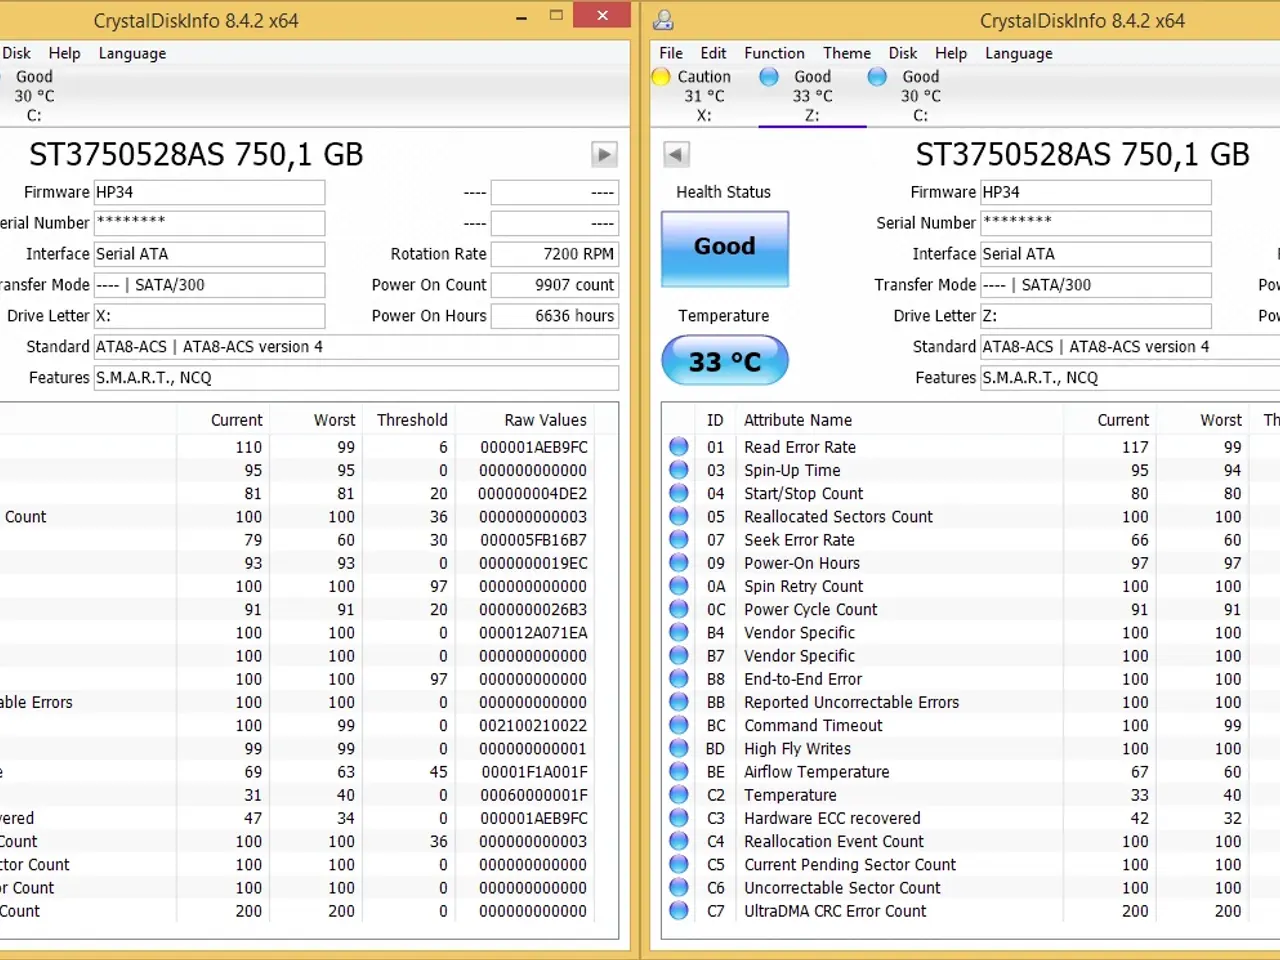Click status orb for Spin Retry Count
Viewport: 1280px width, 960px height.
pos(679,586)
